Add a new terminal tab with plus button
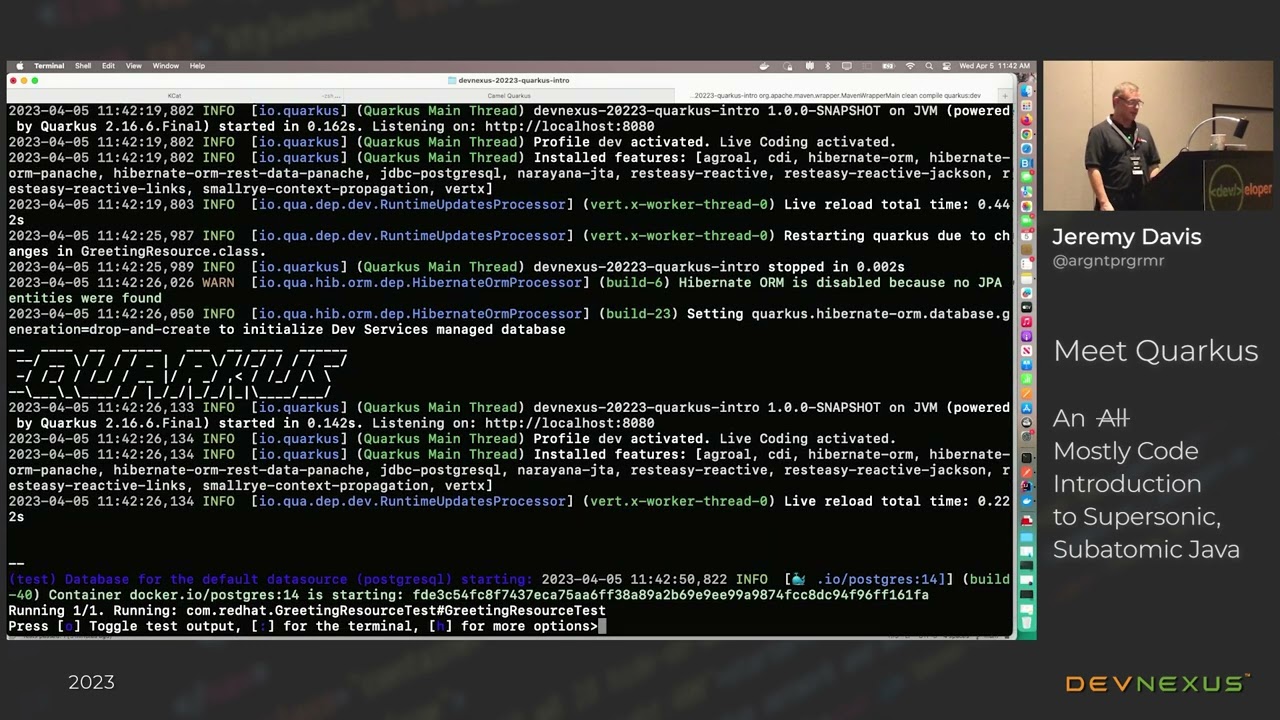 [x=1005, y=96]
